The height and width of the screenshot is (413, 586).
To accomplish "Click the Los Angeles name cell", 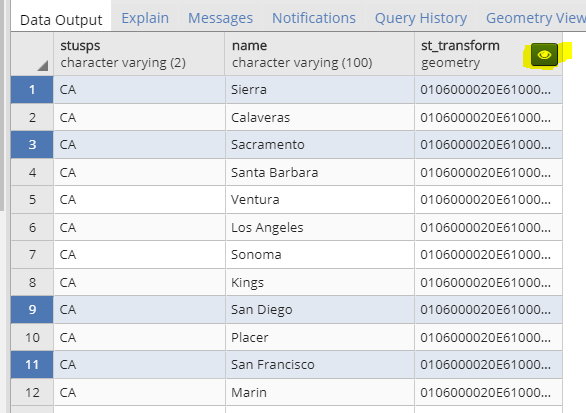I will (x=320, y=227).
